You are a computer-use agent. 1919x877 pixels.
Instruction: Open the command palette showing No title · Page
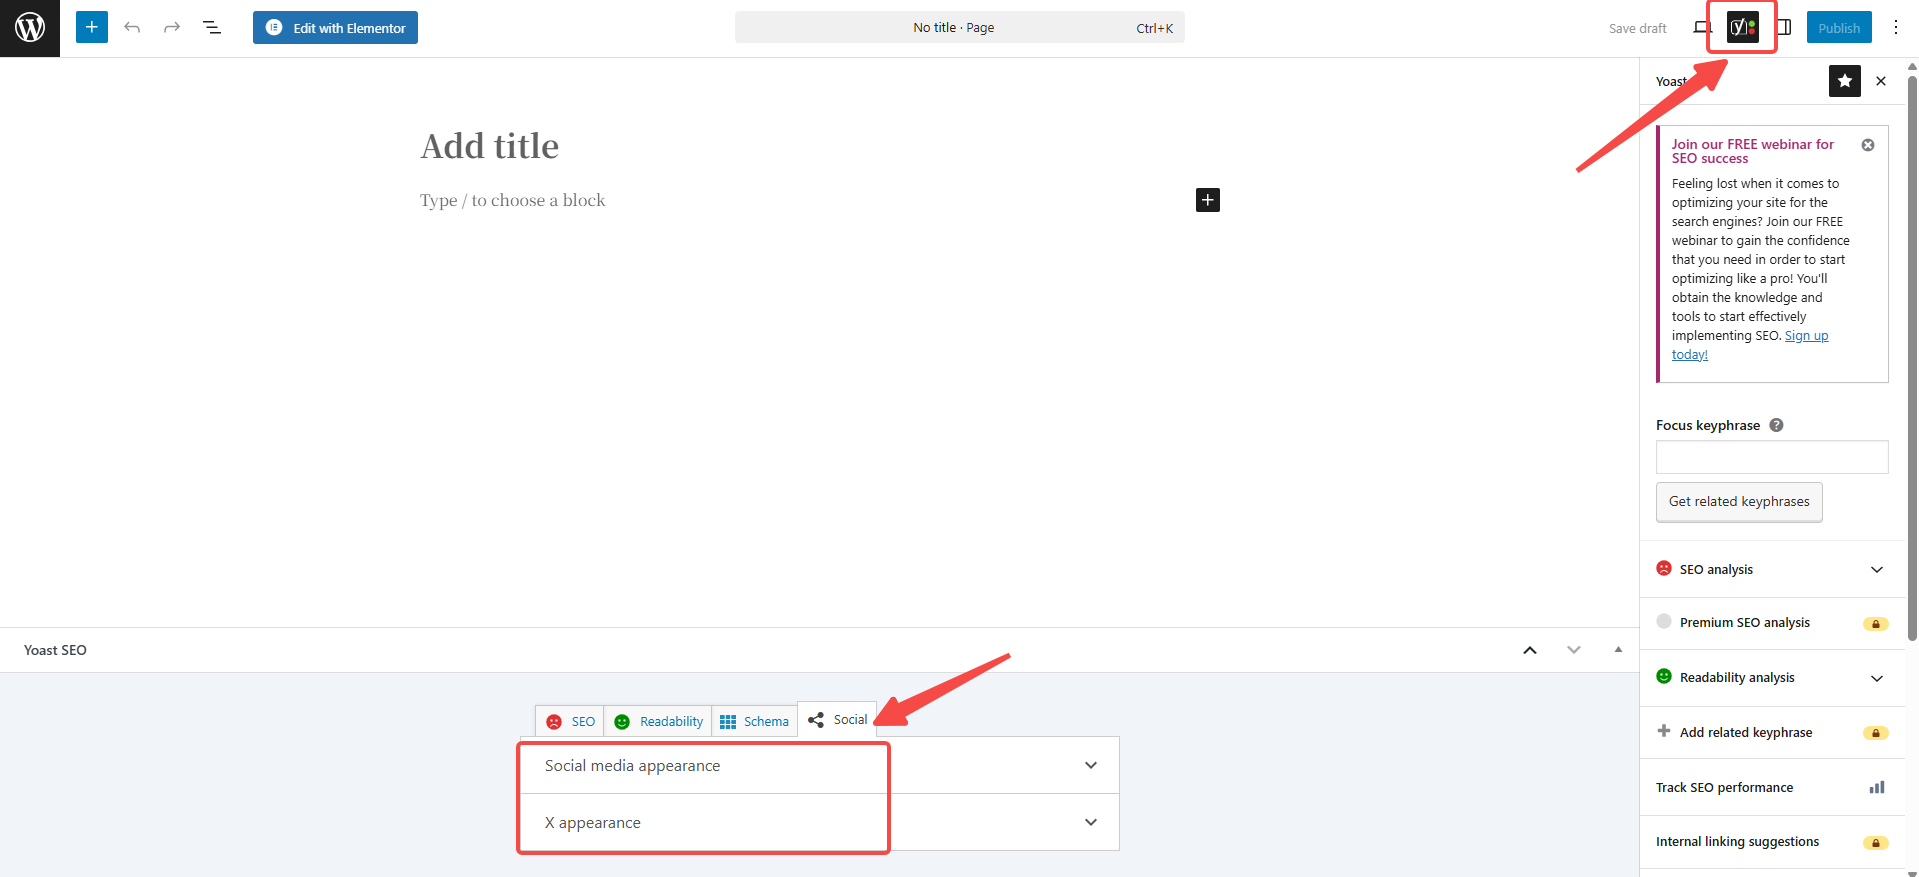[960, 28]
